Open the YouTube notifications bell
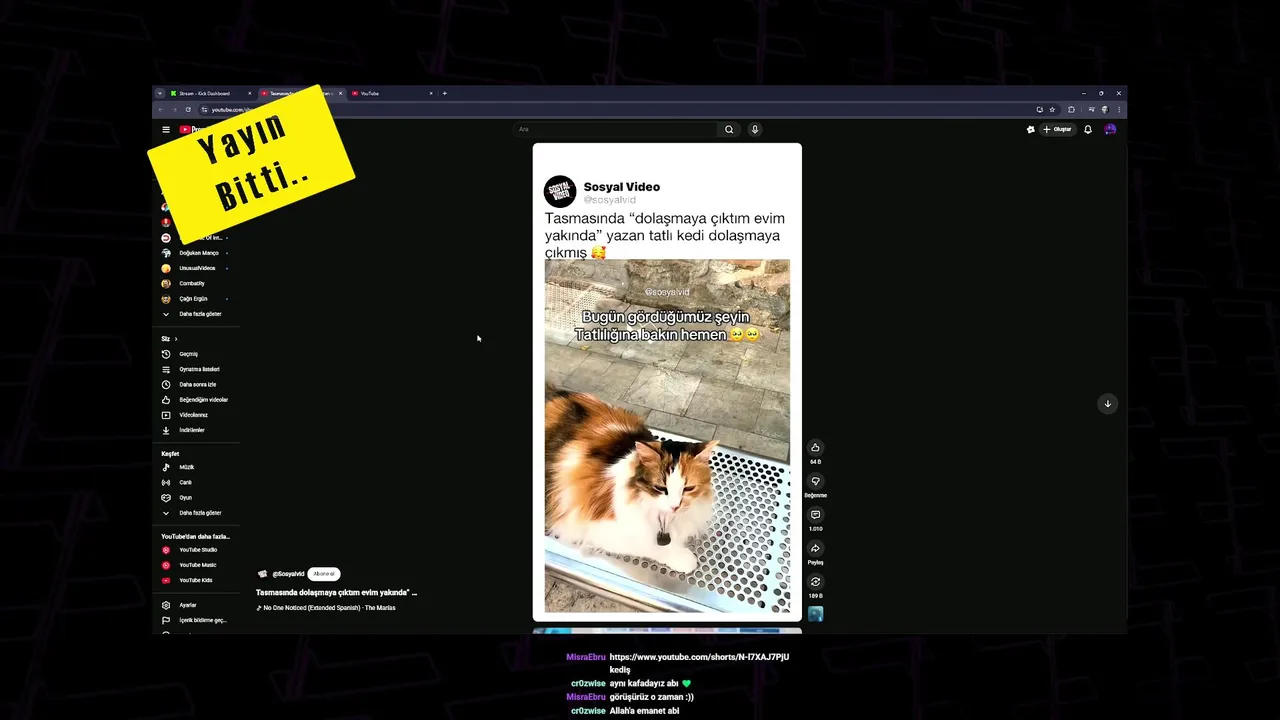Image resolution: width=1280 pixels, height=720 pixels. (1088, 129)
